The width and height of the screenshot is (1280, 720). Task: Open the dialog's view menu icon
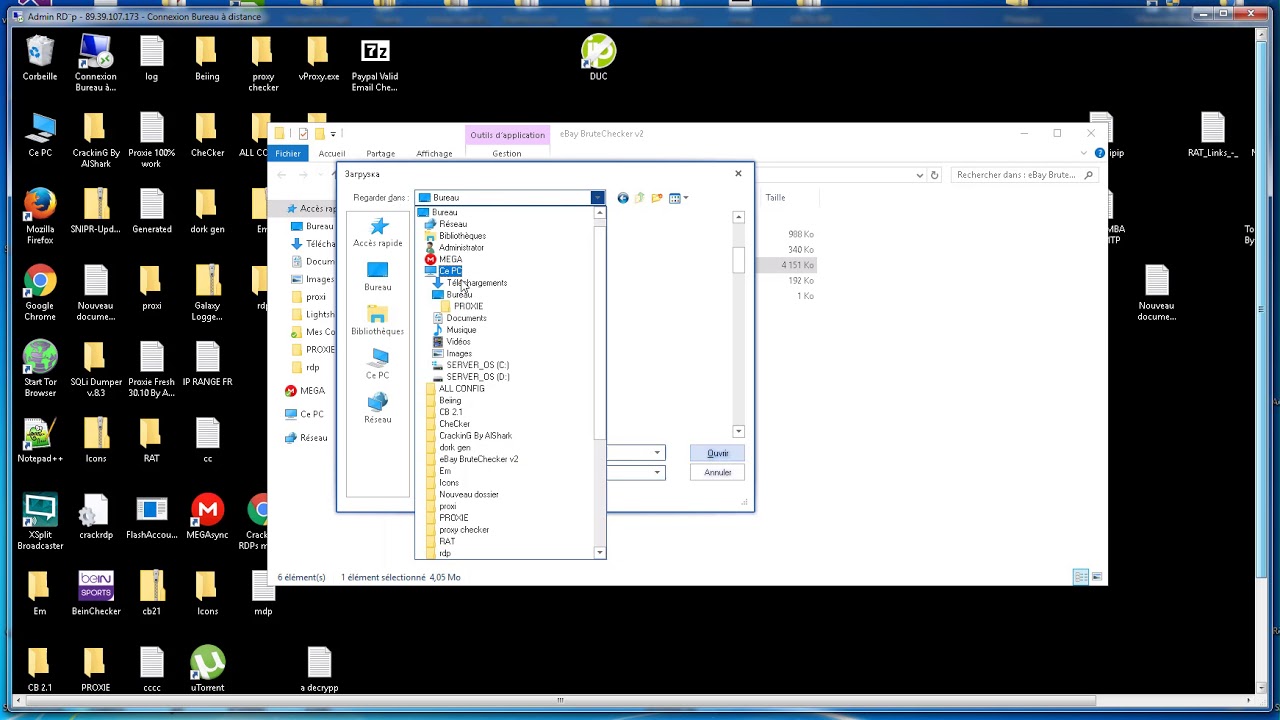(x=674, y=198)
